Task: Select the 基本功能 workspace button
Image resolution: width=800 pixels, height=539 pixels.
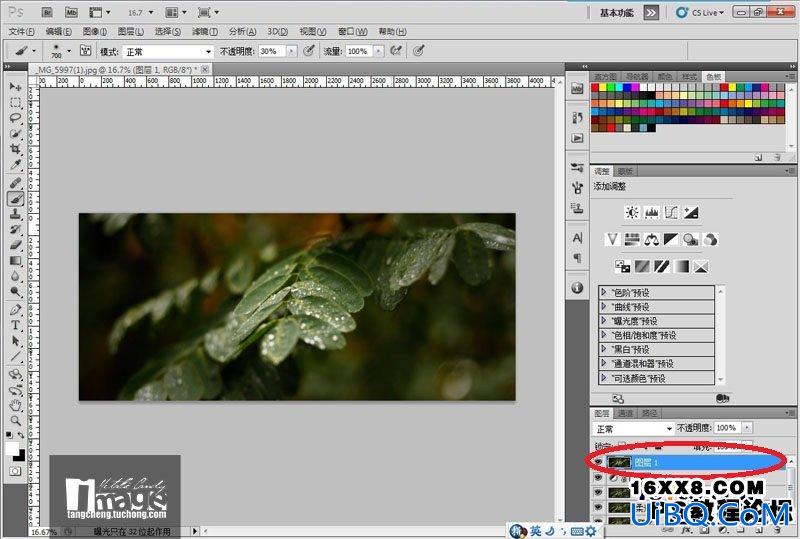Action: [x=616, y=13]
